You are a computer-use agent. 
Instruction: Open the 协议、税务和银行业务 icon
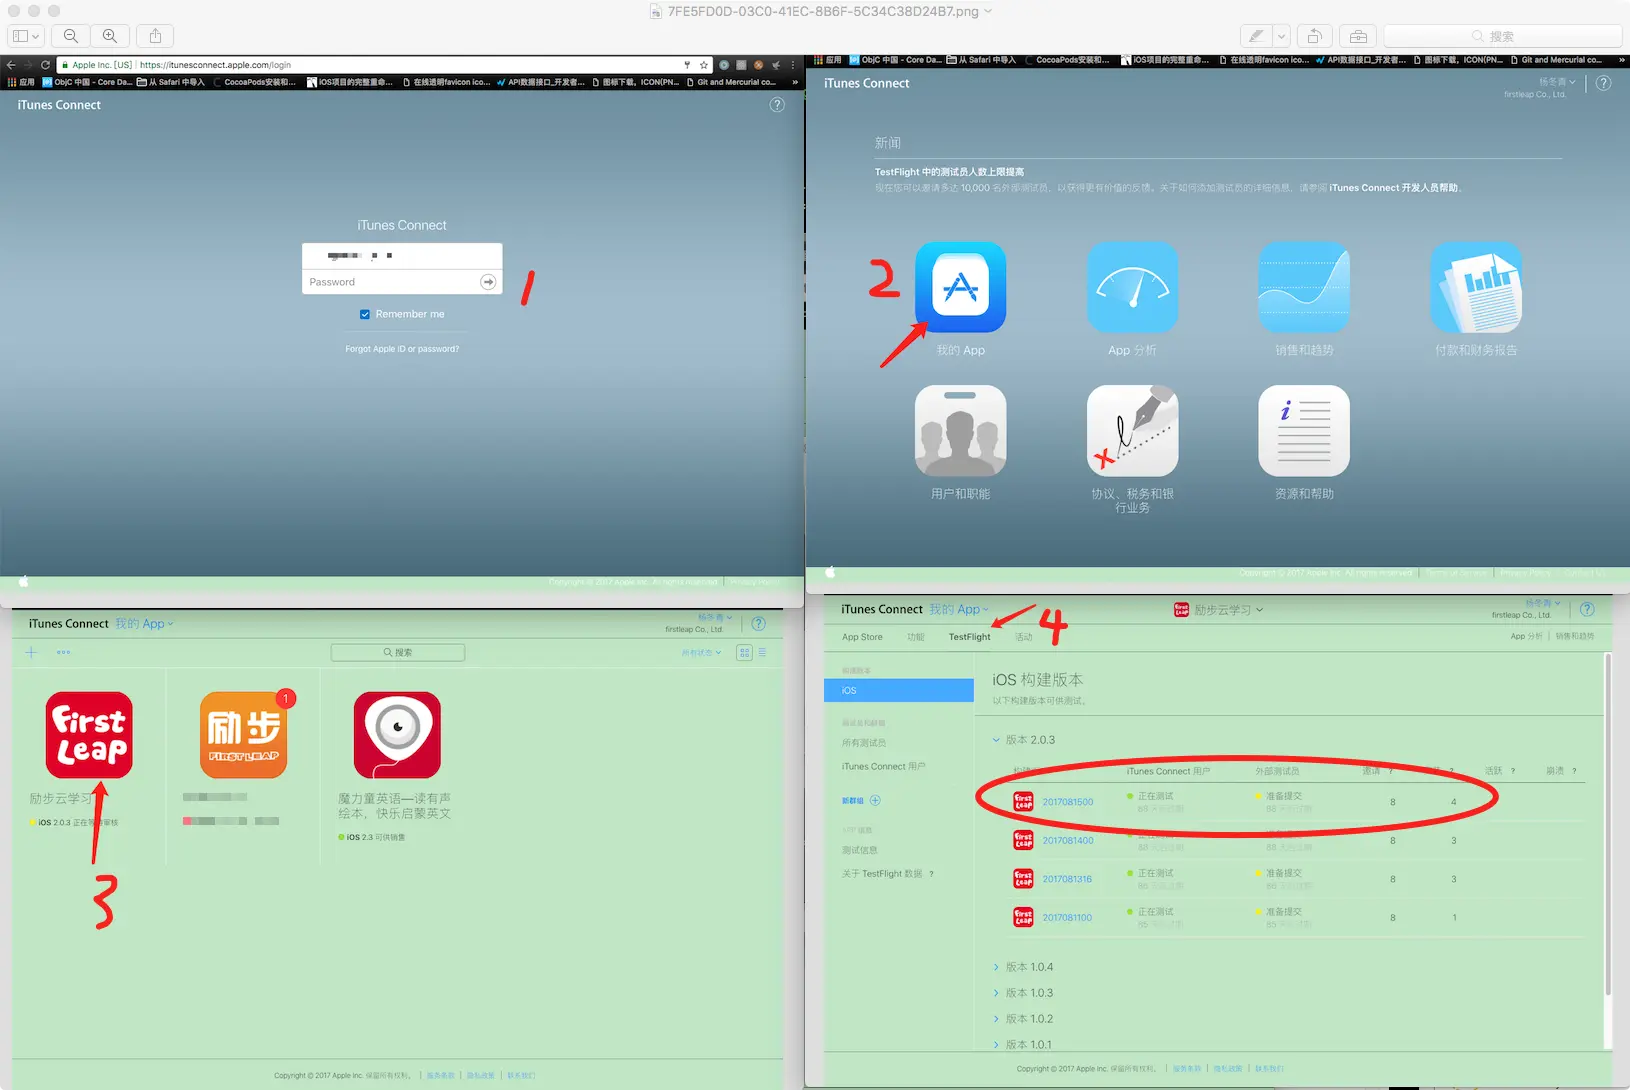1132,431
